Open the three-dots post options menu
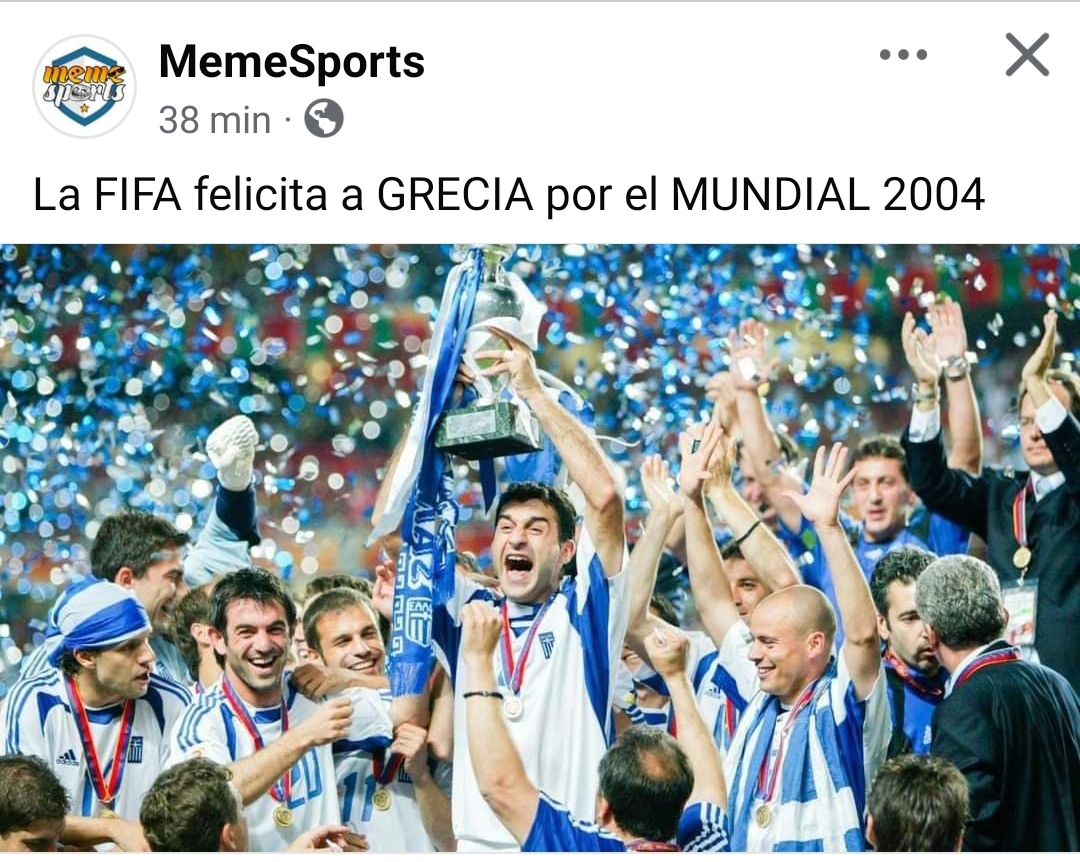This screenshot has width=1080, height=862. (x=903, y=54)
